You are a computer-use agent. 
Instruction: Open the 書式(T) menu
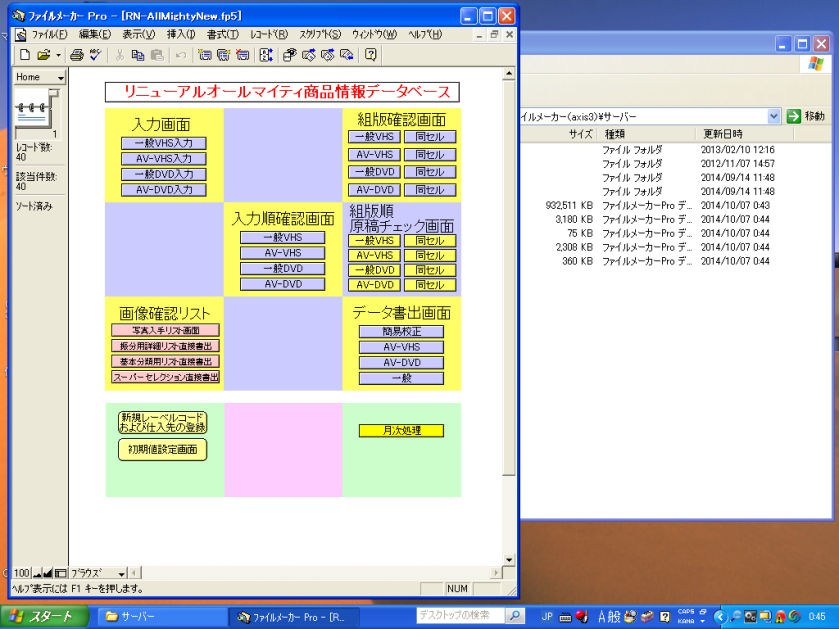[223, 35]
